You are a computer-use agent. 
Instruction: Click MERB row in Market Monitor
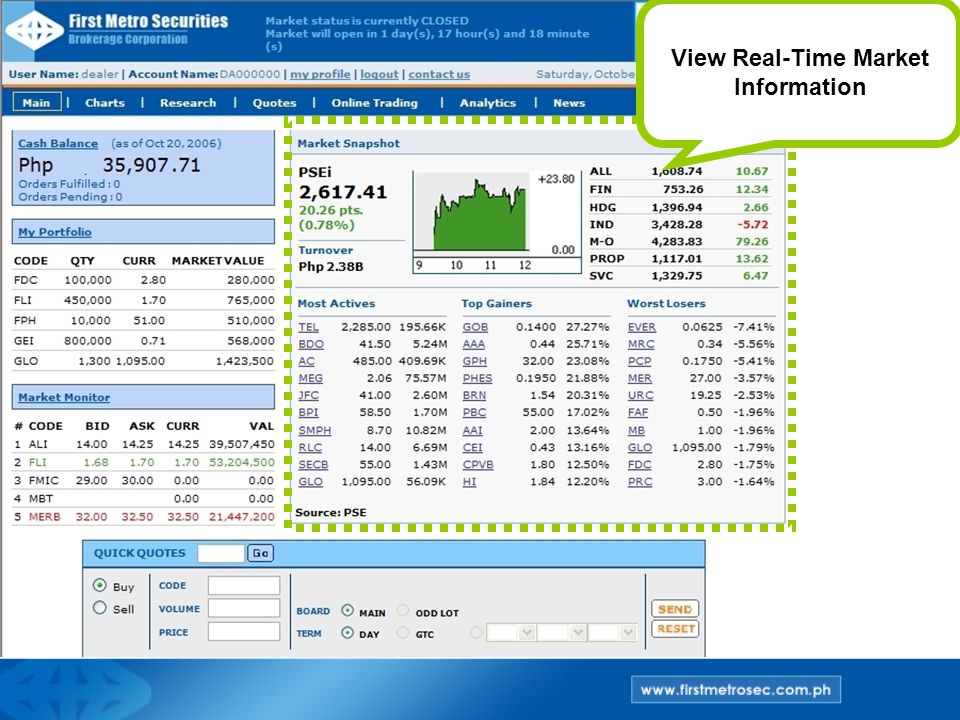[144, 517]
